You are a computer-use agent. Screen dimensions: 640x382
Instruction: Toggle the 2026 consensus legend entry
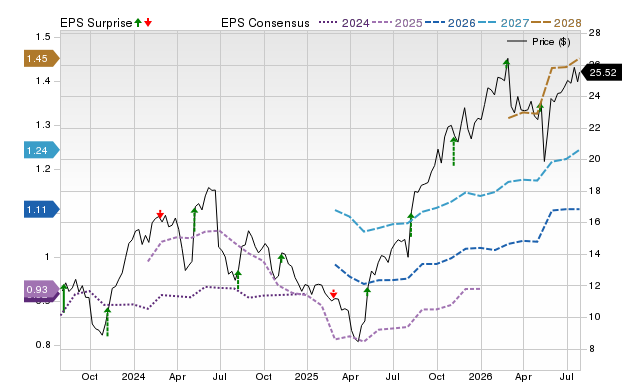[450, 23]
